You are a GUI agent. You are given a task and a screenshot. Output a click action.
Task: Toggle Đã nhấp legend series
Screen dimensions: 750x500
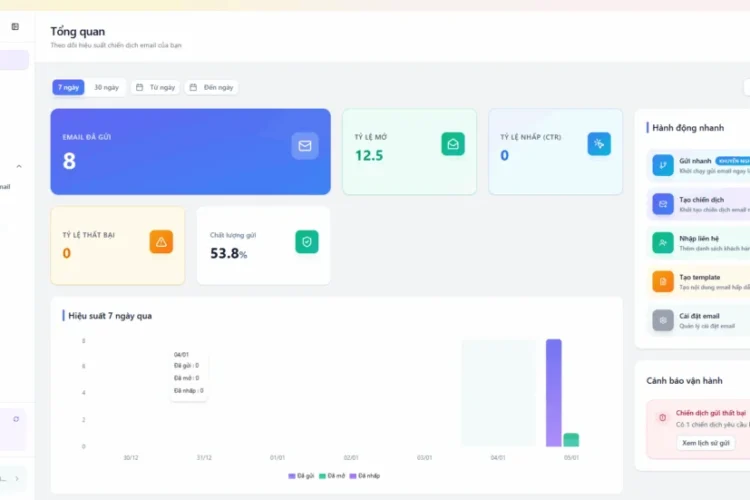coord(365,476)
